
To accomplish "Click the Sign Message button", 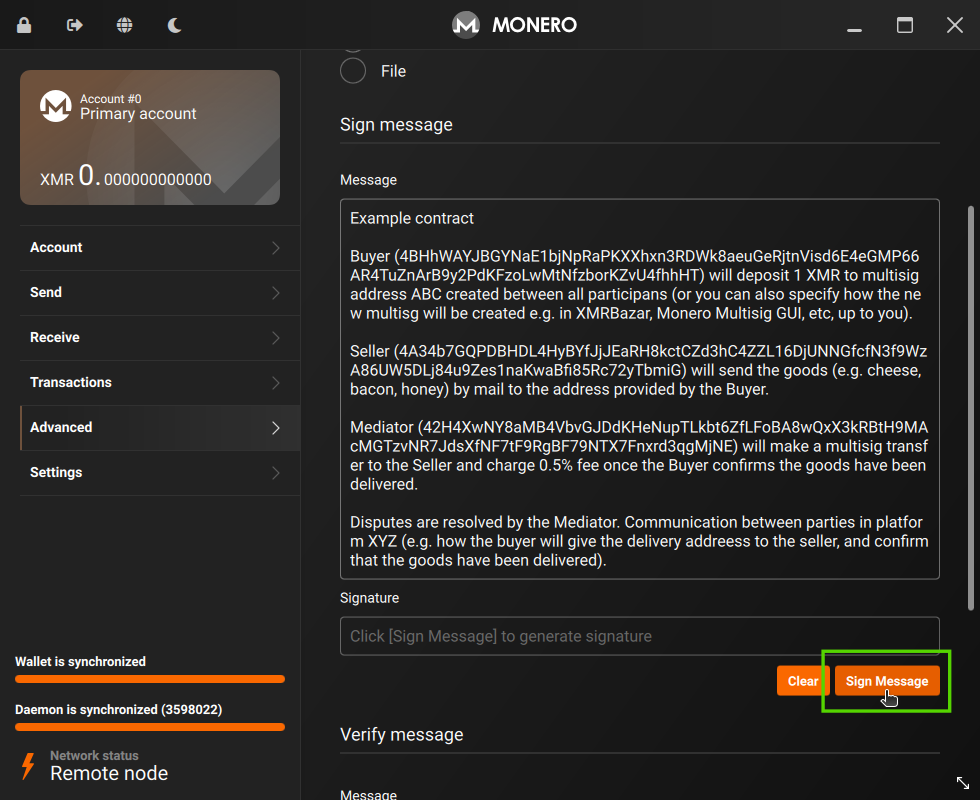I will click(x=886, y=680).
